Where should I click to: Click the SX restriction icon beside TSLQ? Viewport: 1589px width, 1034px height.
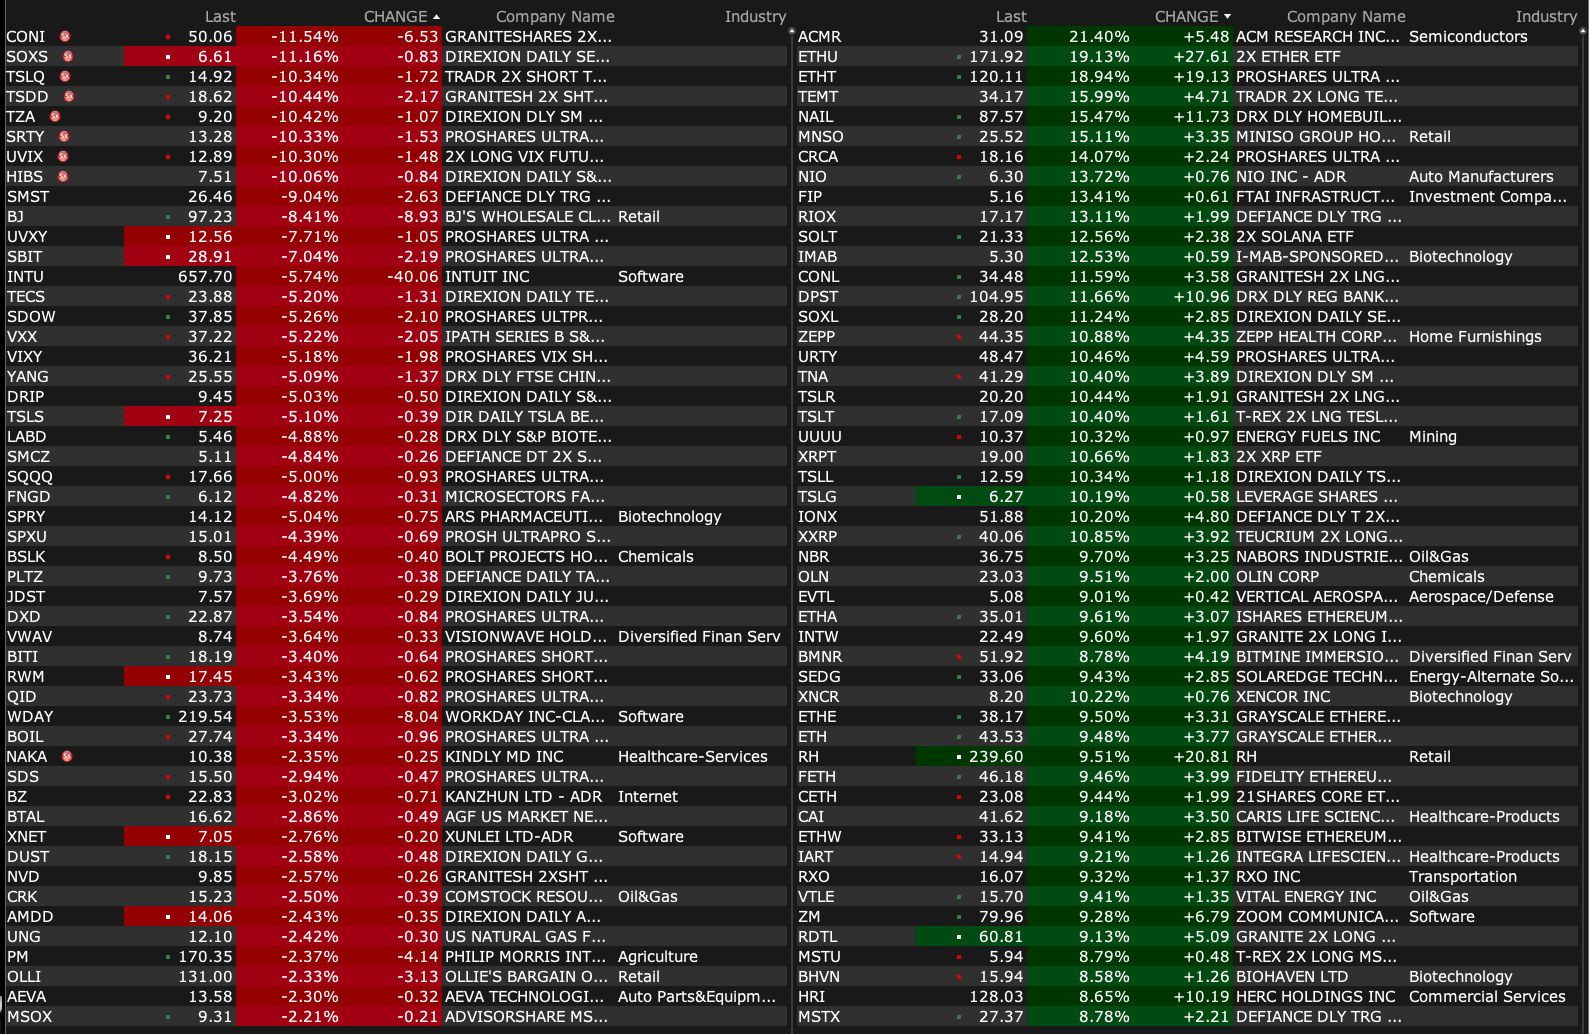(x=65, y=77)
